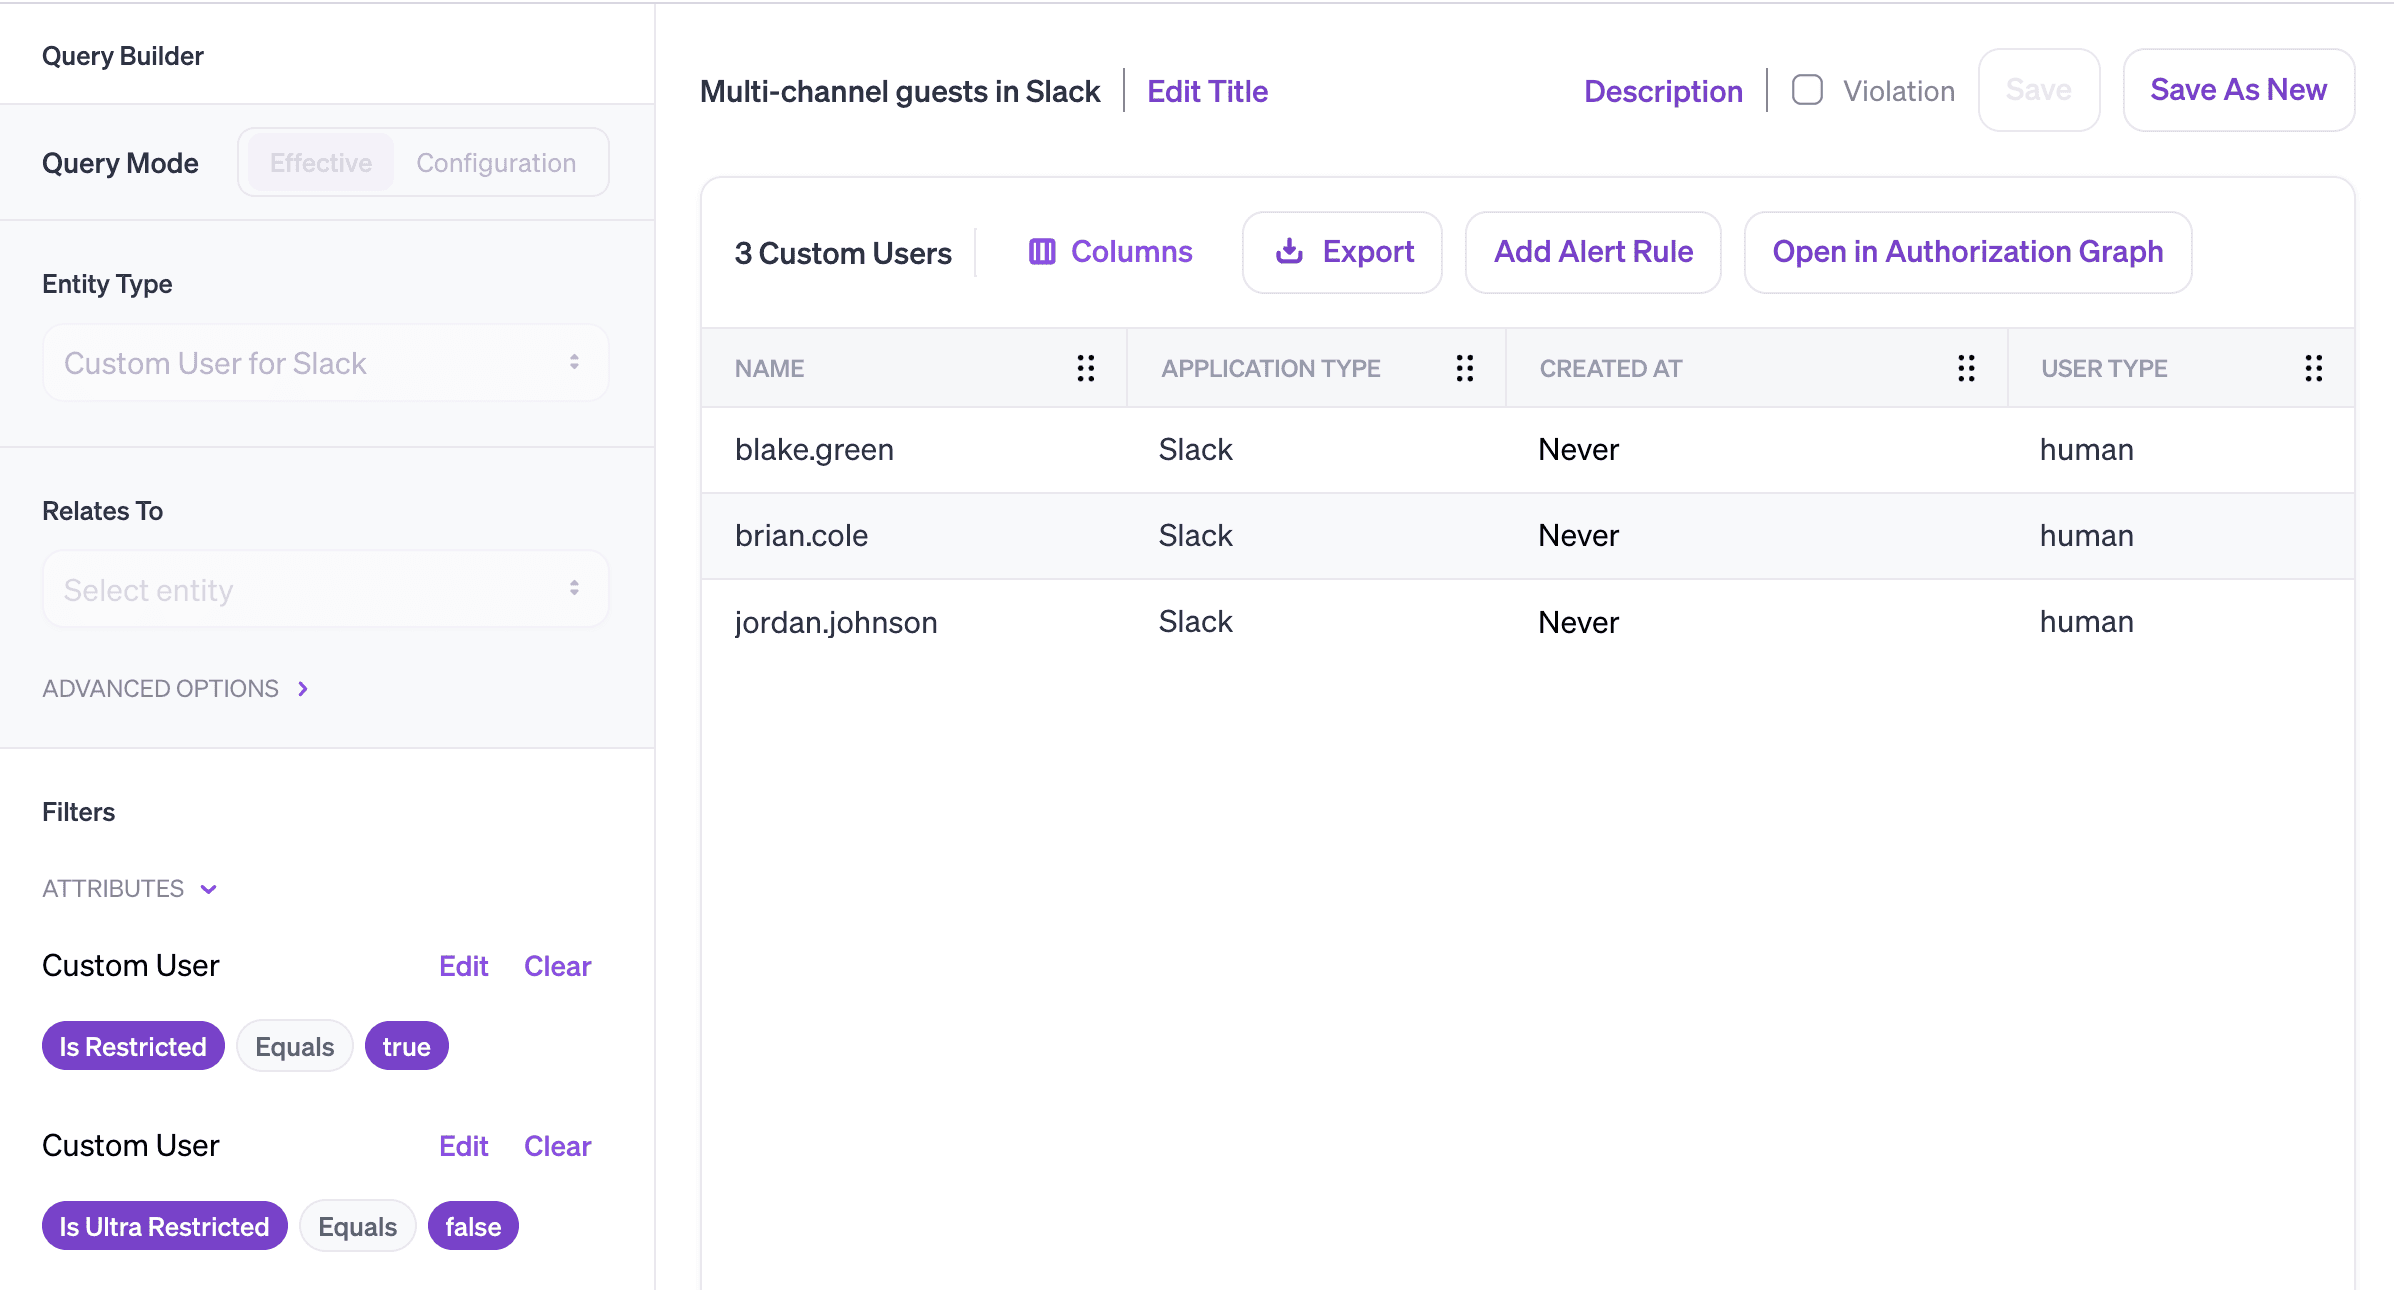Click the drag handle icon next to USER TYPE

(2318, 367)
